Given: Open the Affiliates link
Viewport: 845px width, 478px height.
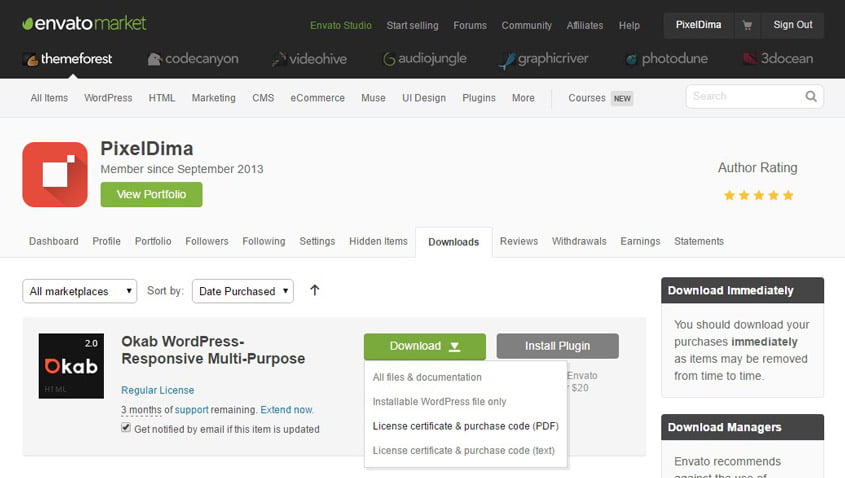Looking at the screenshot, I should [x=585, y=25].
